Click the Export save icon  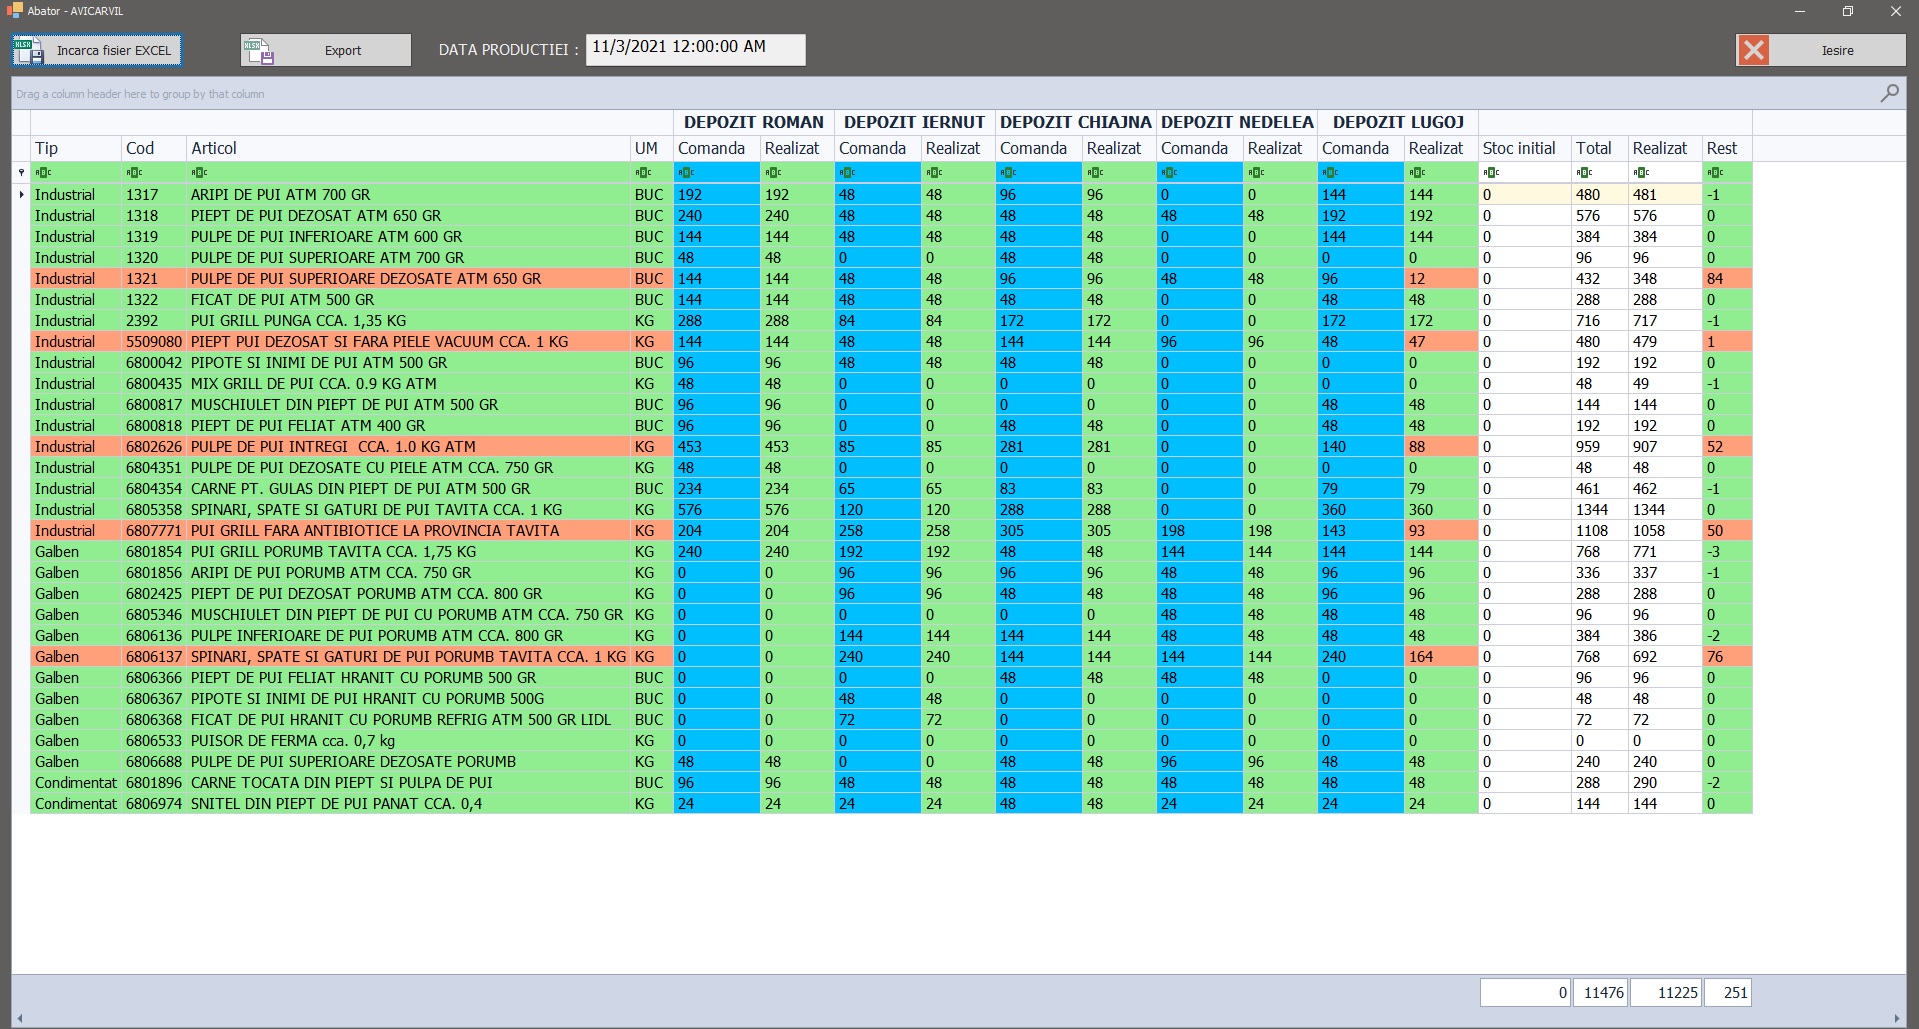(x=259, y=51)
